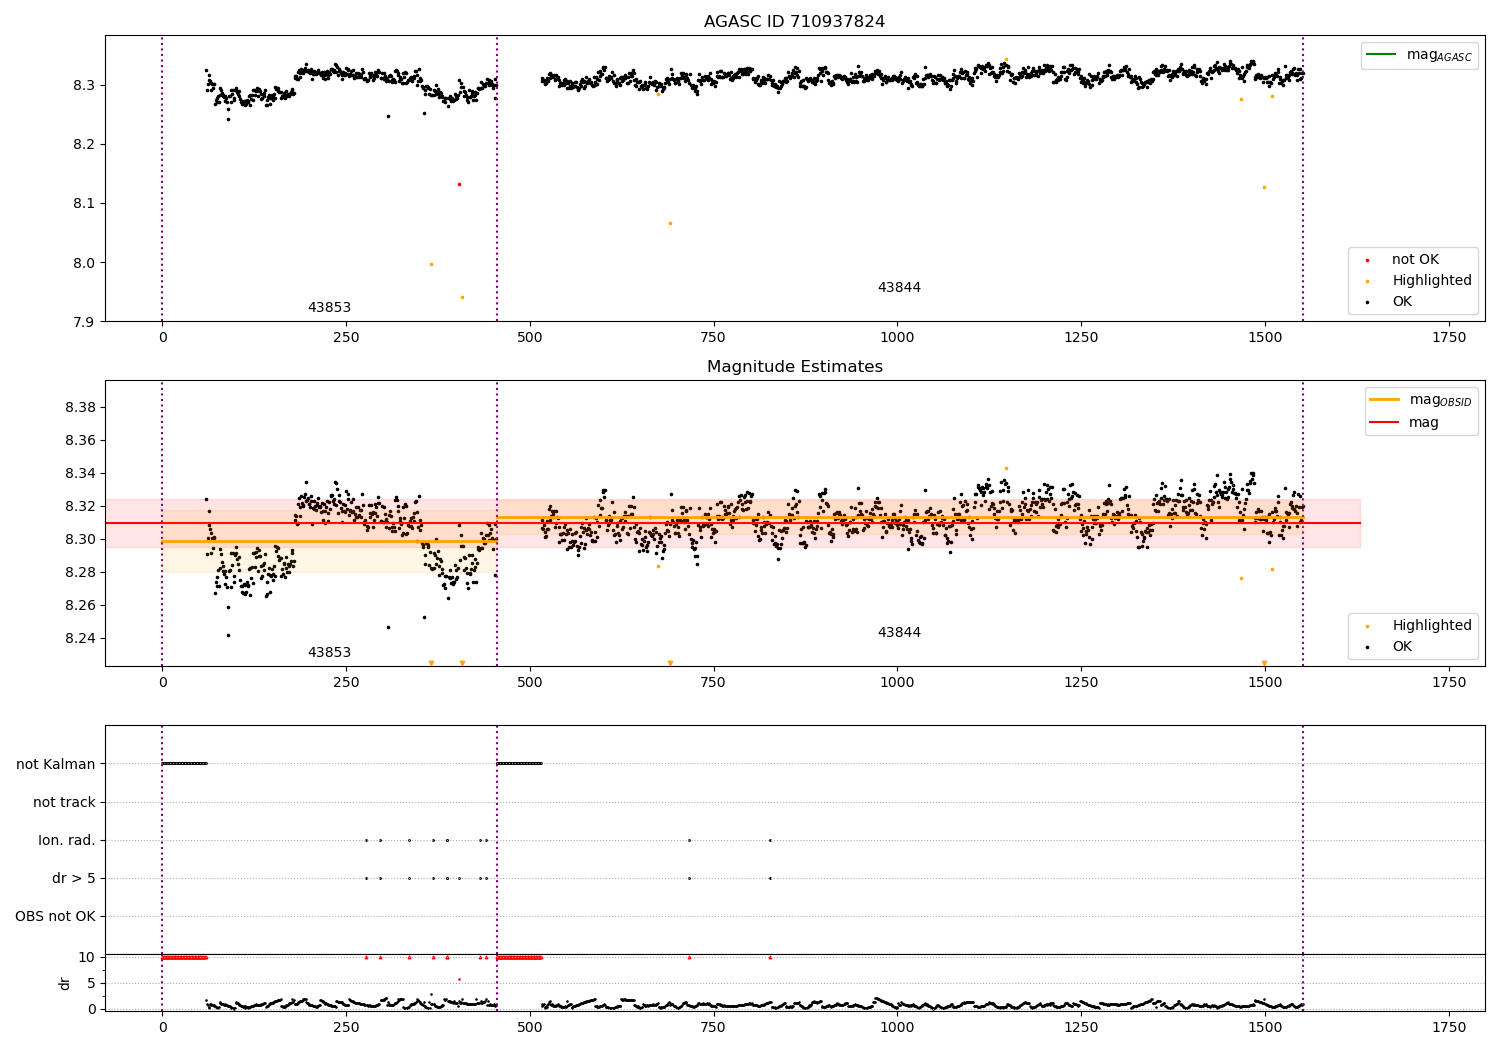This screenshot has width=1500, height=1050.
Task: Click 'Highlighted' legend label in the top plot
Action: (x=1432, y=280)
